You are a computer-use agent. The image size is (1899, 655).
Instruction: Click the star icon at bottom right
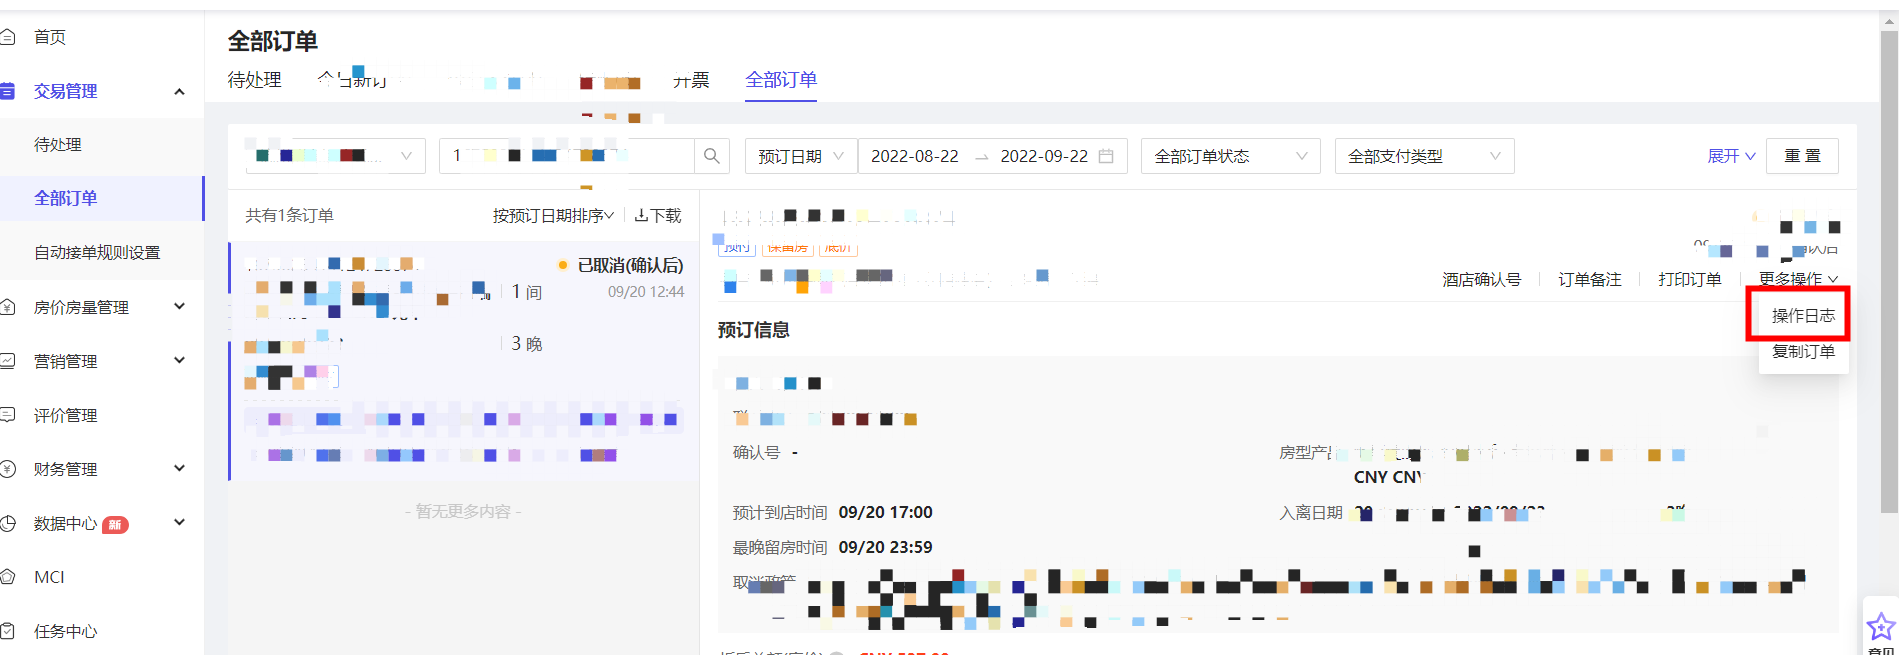[x=1880, y=627]
